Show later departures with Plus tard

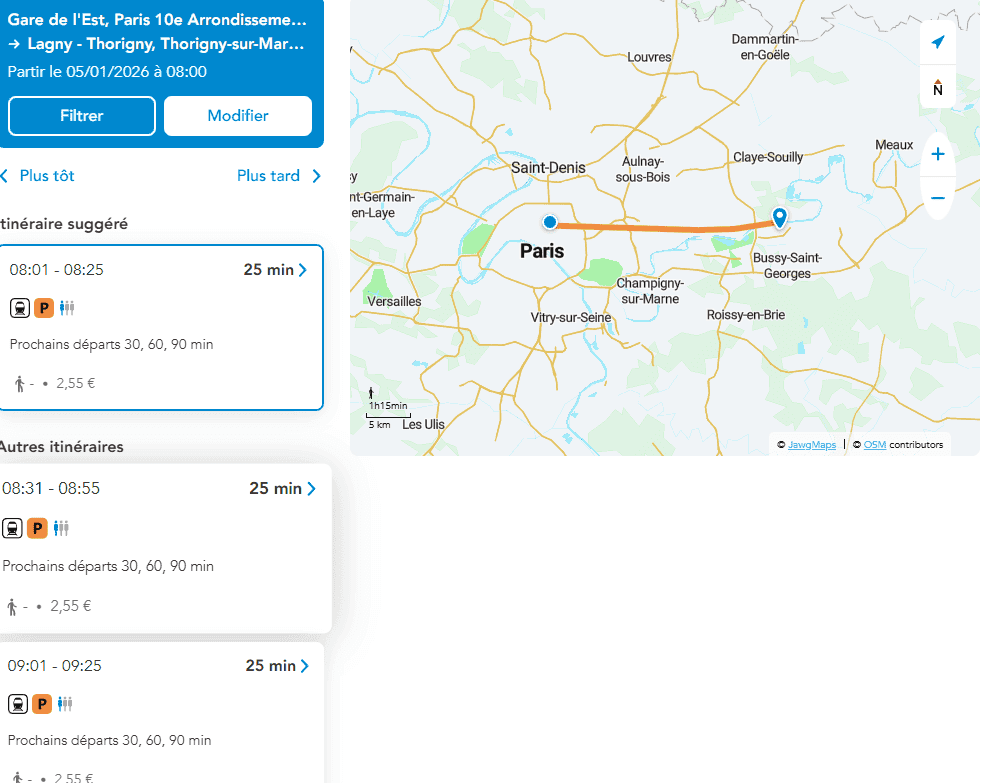[279, 176]
